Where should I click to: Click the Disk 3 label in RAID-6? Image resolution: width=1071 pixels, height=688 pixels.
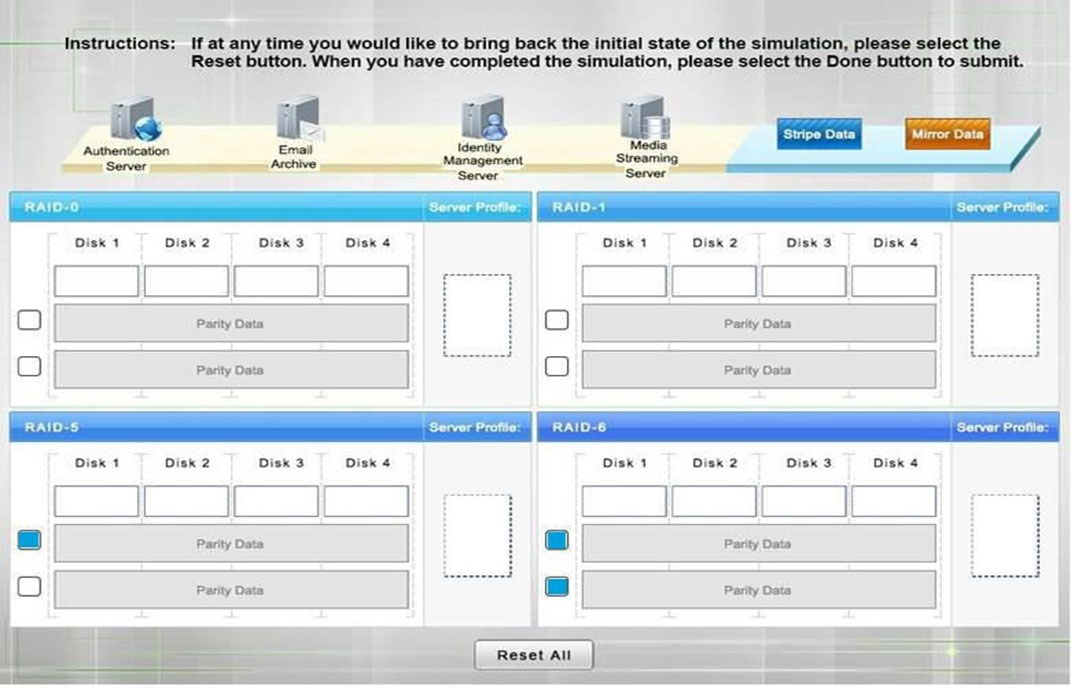coord(809,463)
